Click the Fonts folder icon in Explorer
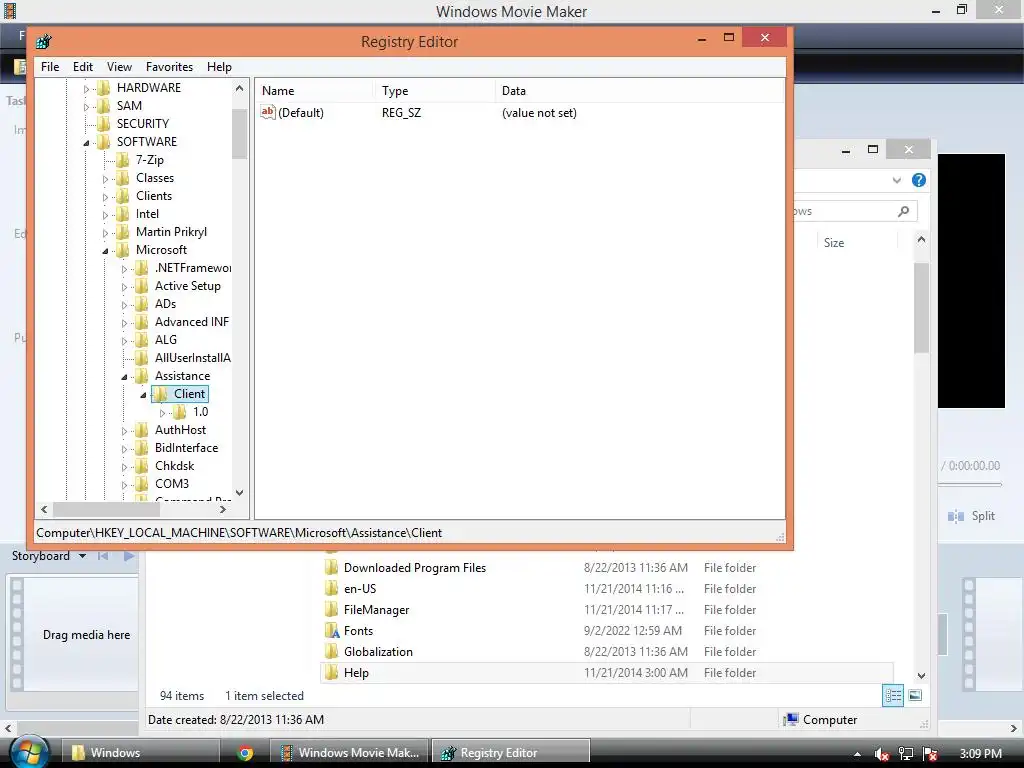Image resolution: width=1024 pixels, height=768 pixels. (x=332, y=631)
